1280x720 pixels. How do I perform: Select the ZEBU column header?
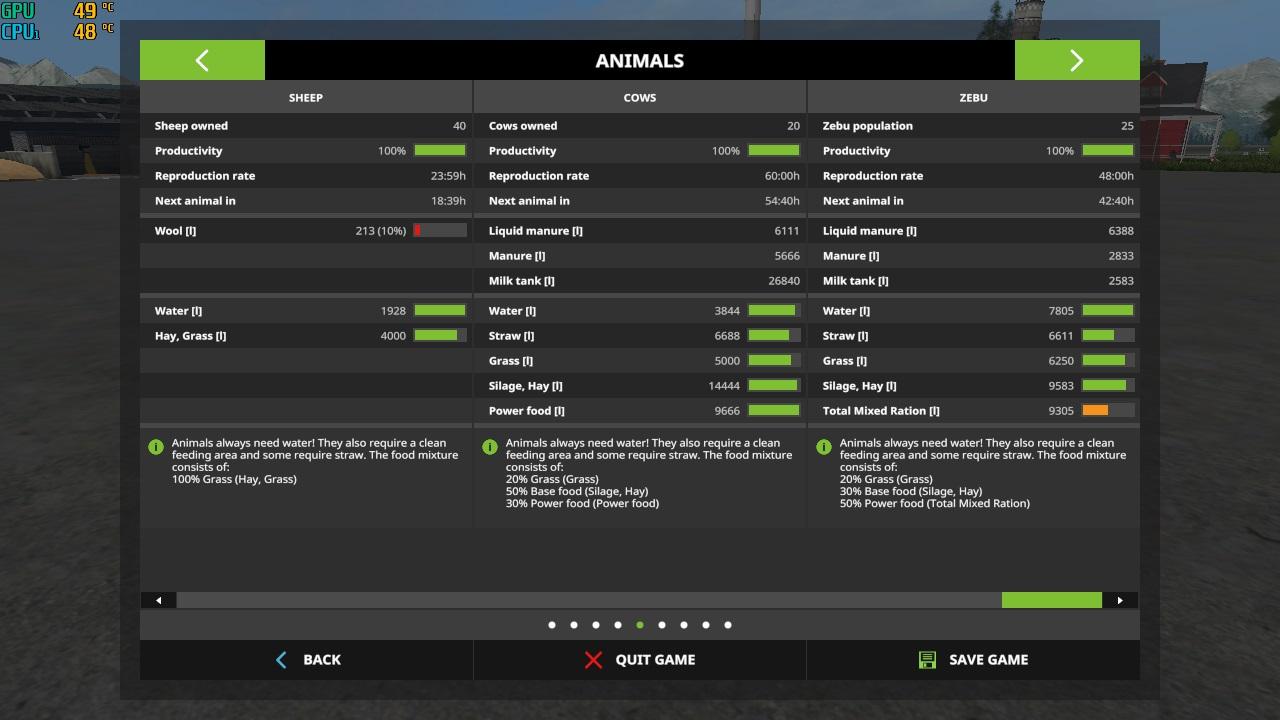973,98
